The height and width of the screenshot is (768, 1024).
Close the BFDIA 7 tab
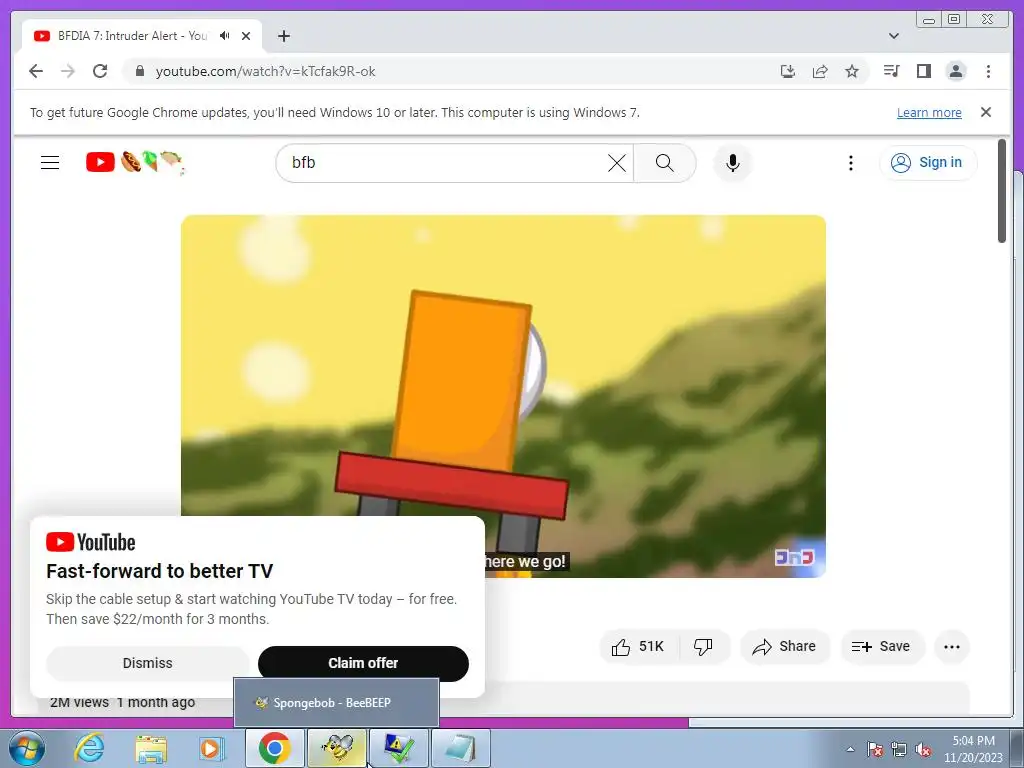tap(246, 36)
